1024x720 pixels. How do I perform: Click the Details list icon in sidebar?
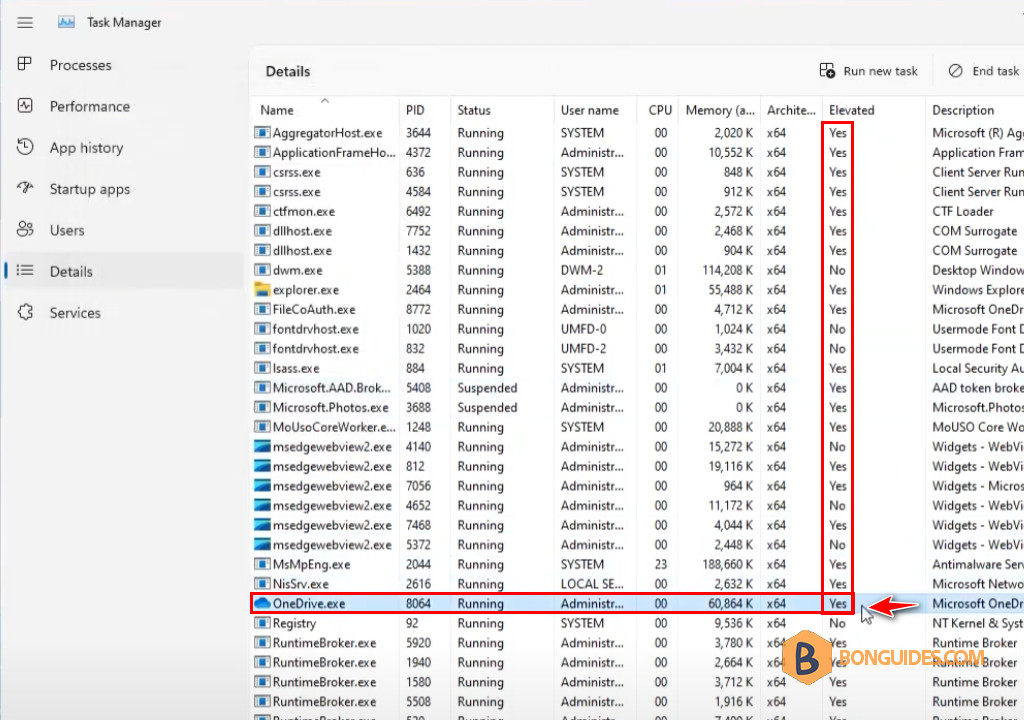[25, 270]
